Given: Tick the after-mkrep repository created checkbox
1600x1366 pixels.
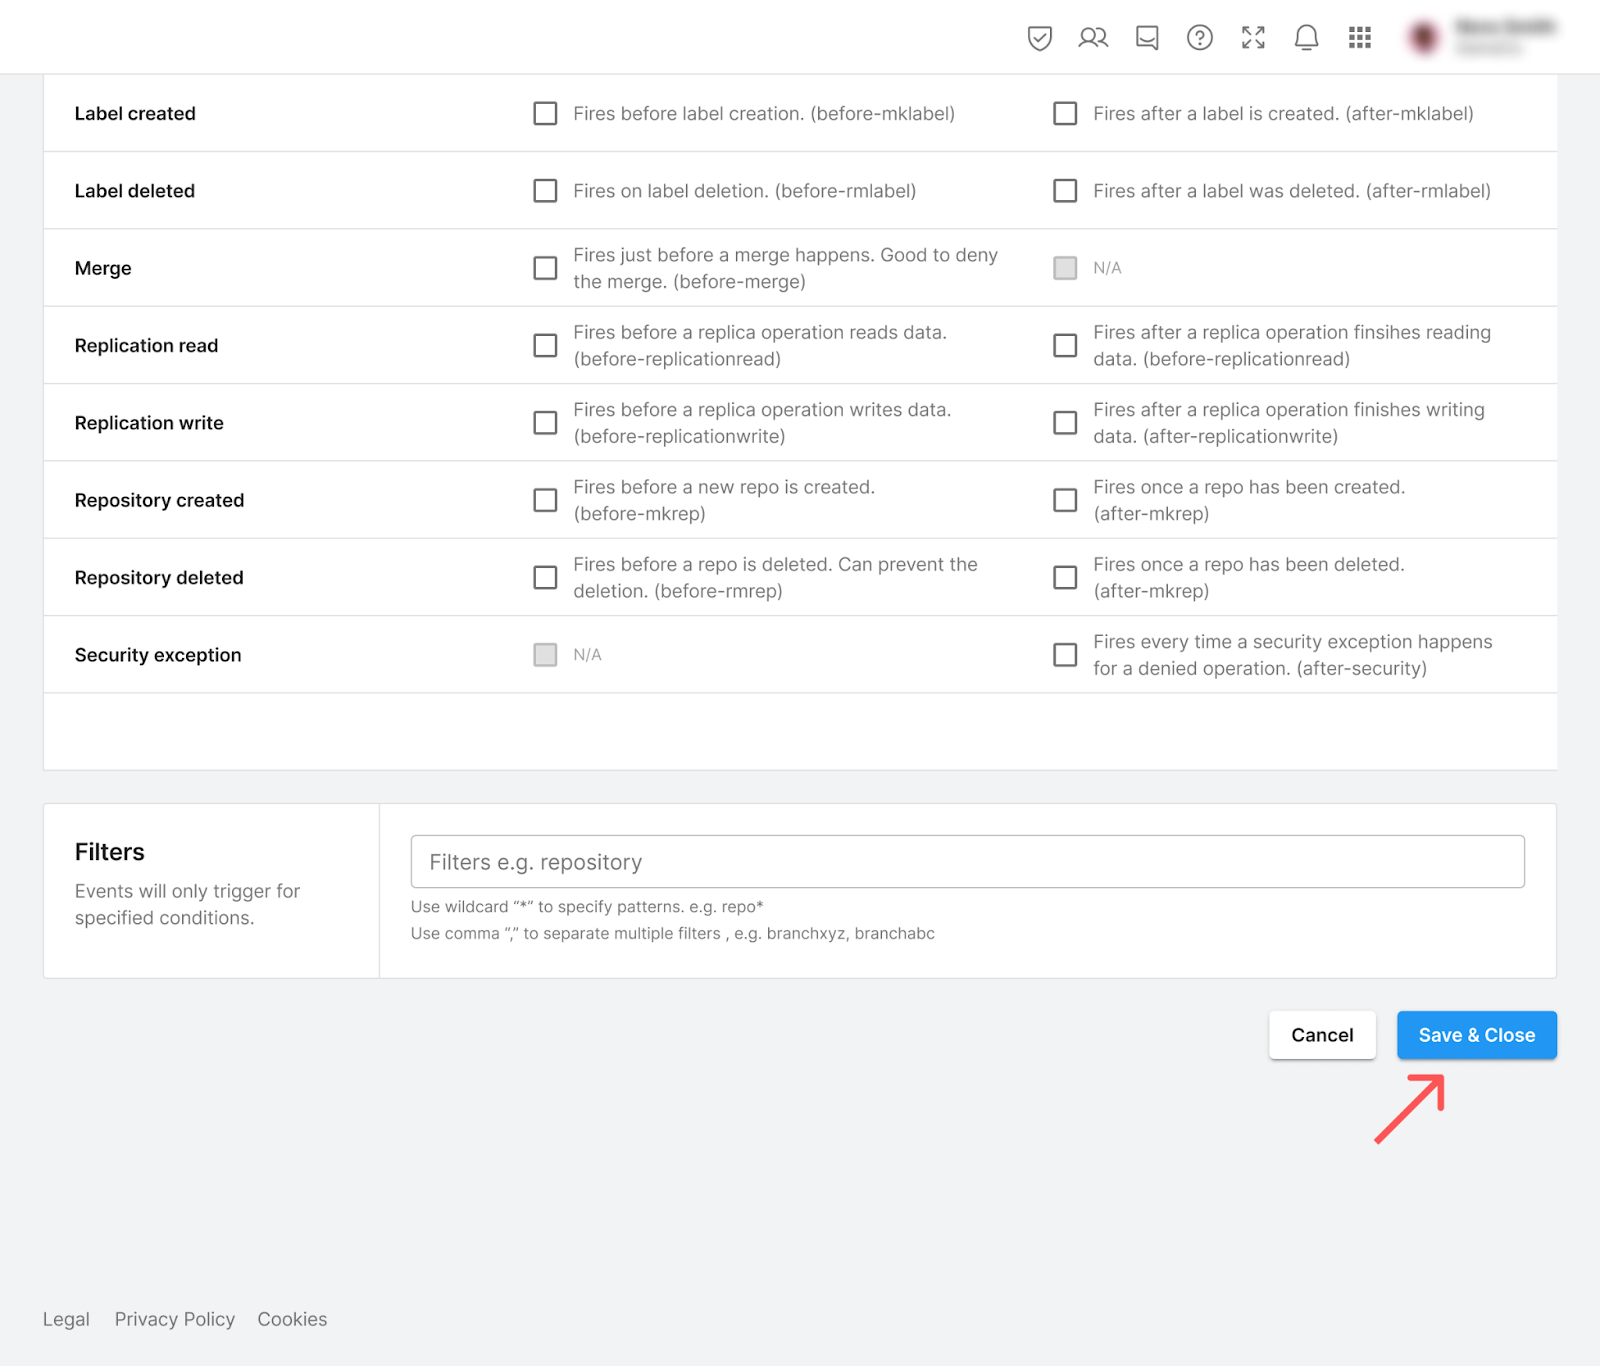Looking at the screenshot, I should [1065, 500].
